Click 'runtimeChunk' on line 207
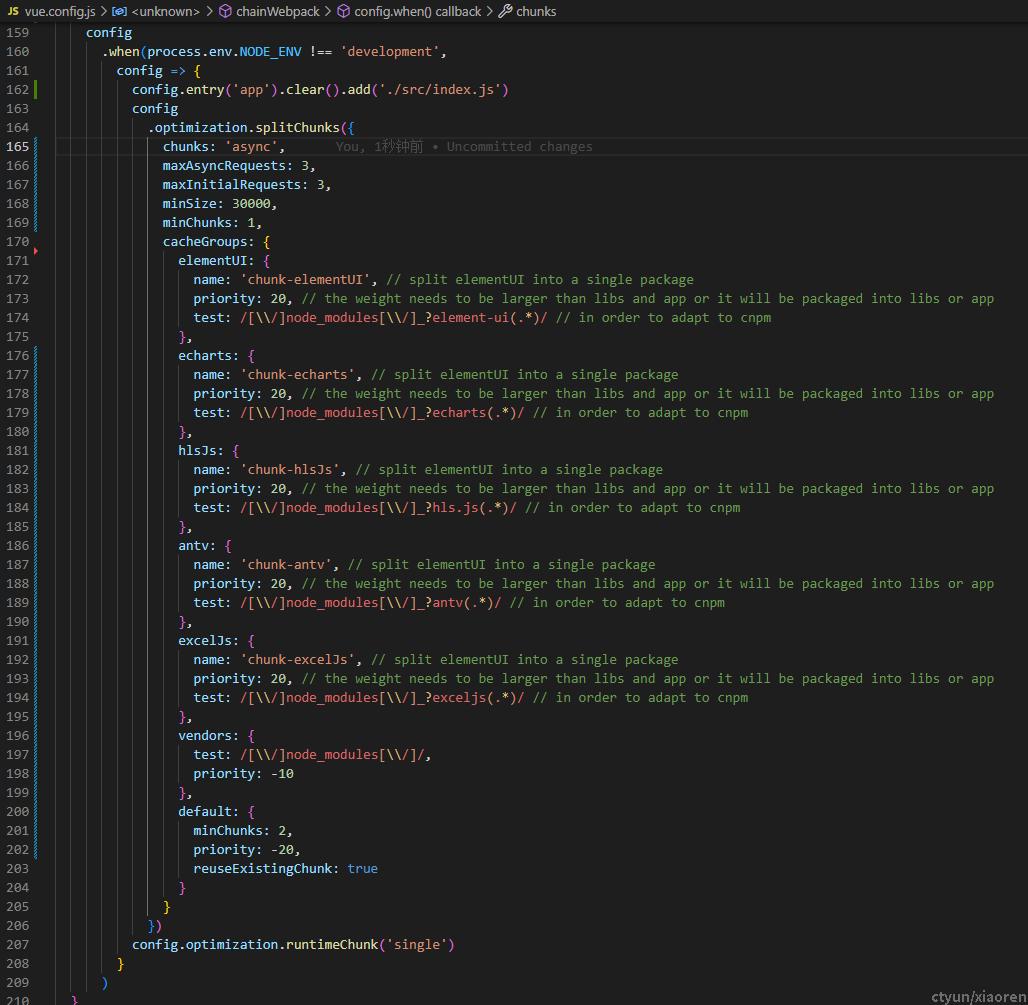This screenshot has width=1028, height=1005. 332,945
